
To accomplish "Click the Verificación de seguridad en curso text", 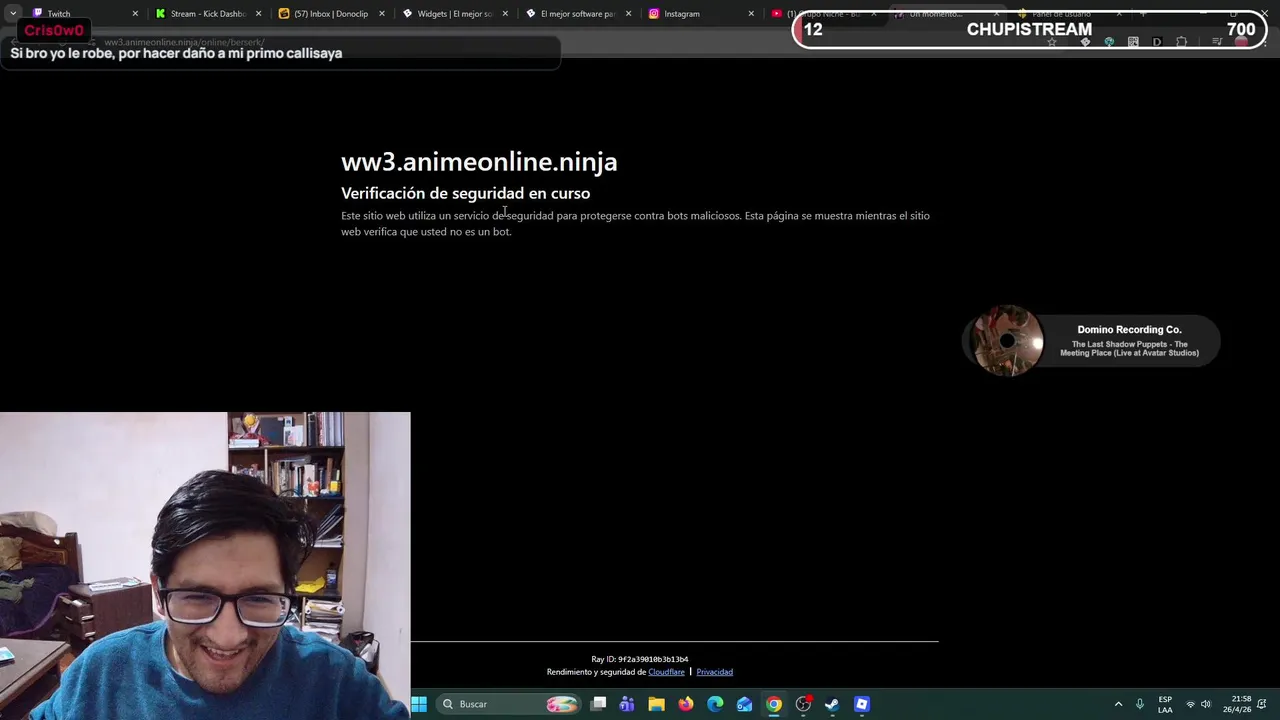I will point(465,193).
